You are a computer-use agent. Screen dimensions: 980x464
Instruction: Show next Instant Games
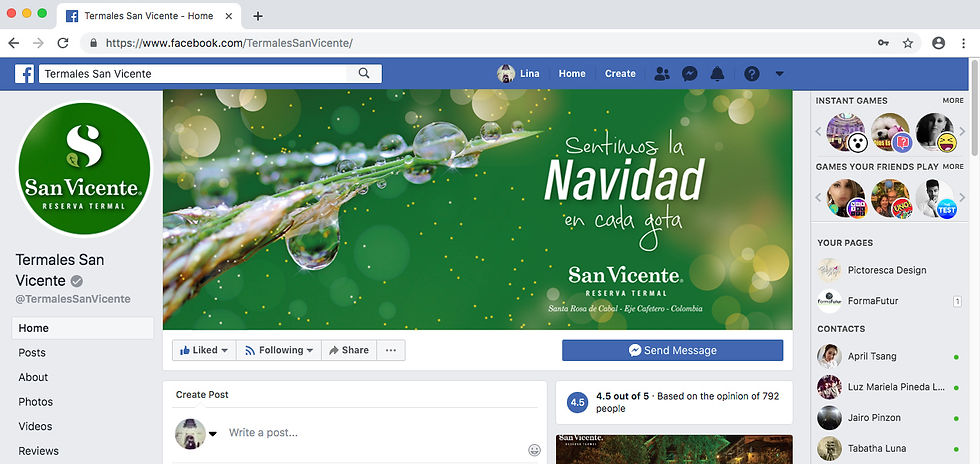962,131
